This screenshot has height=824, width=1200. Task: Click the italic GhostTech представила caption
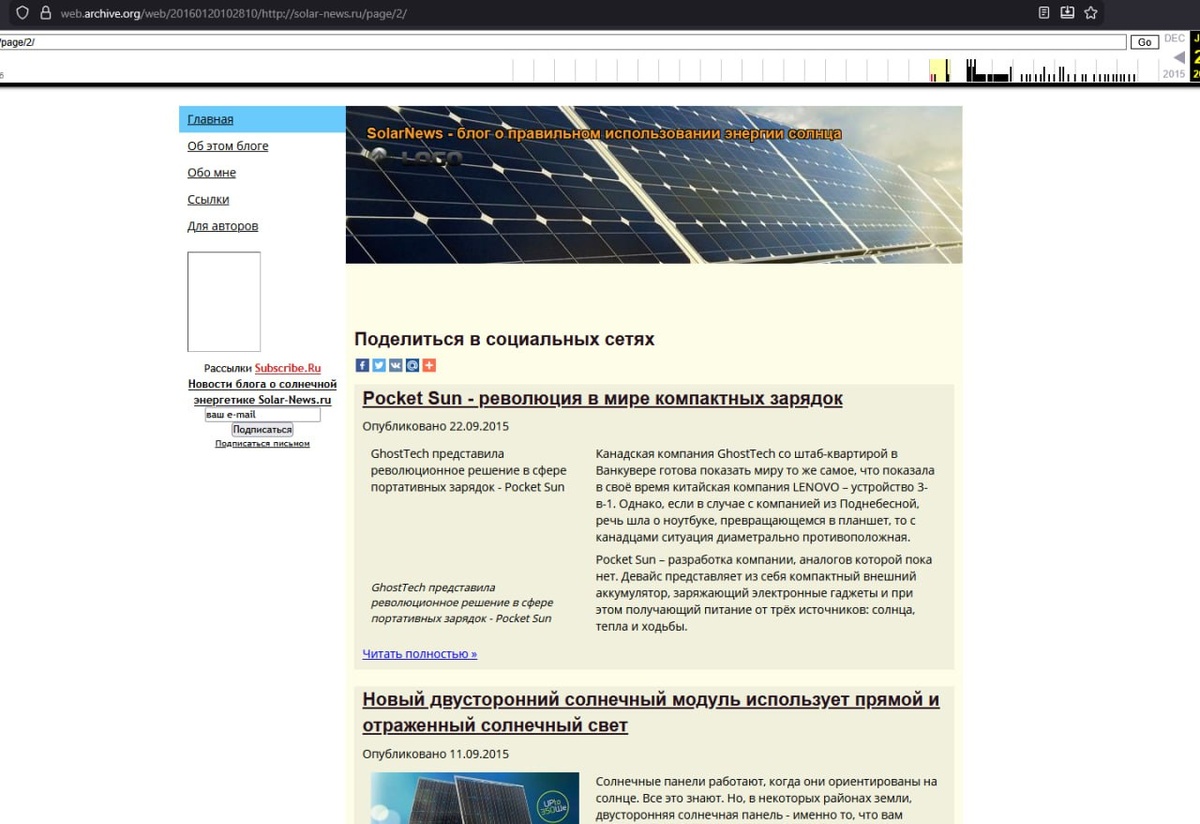click(x=462, y=603)
